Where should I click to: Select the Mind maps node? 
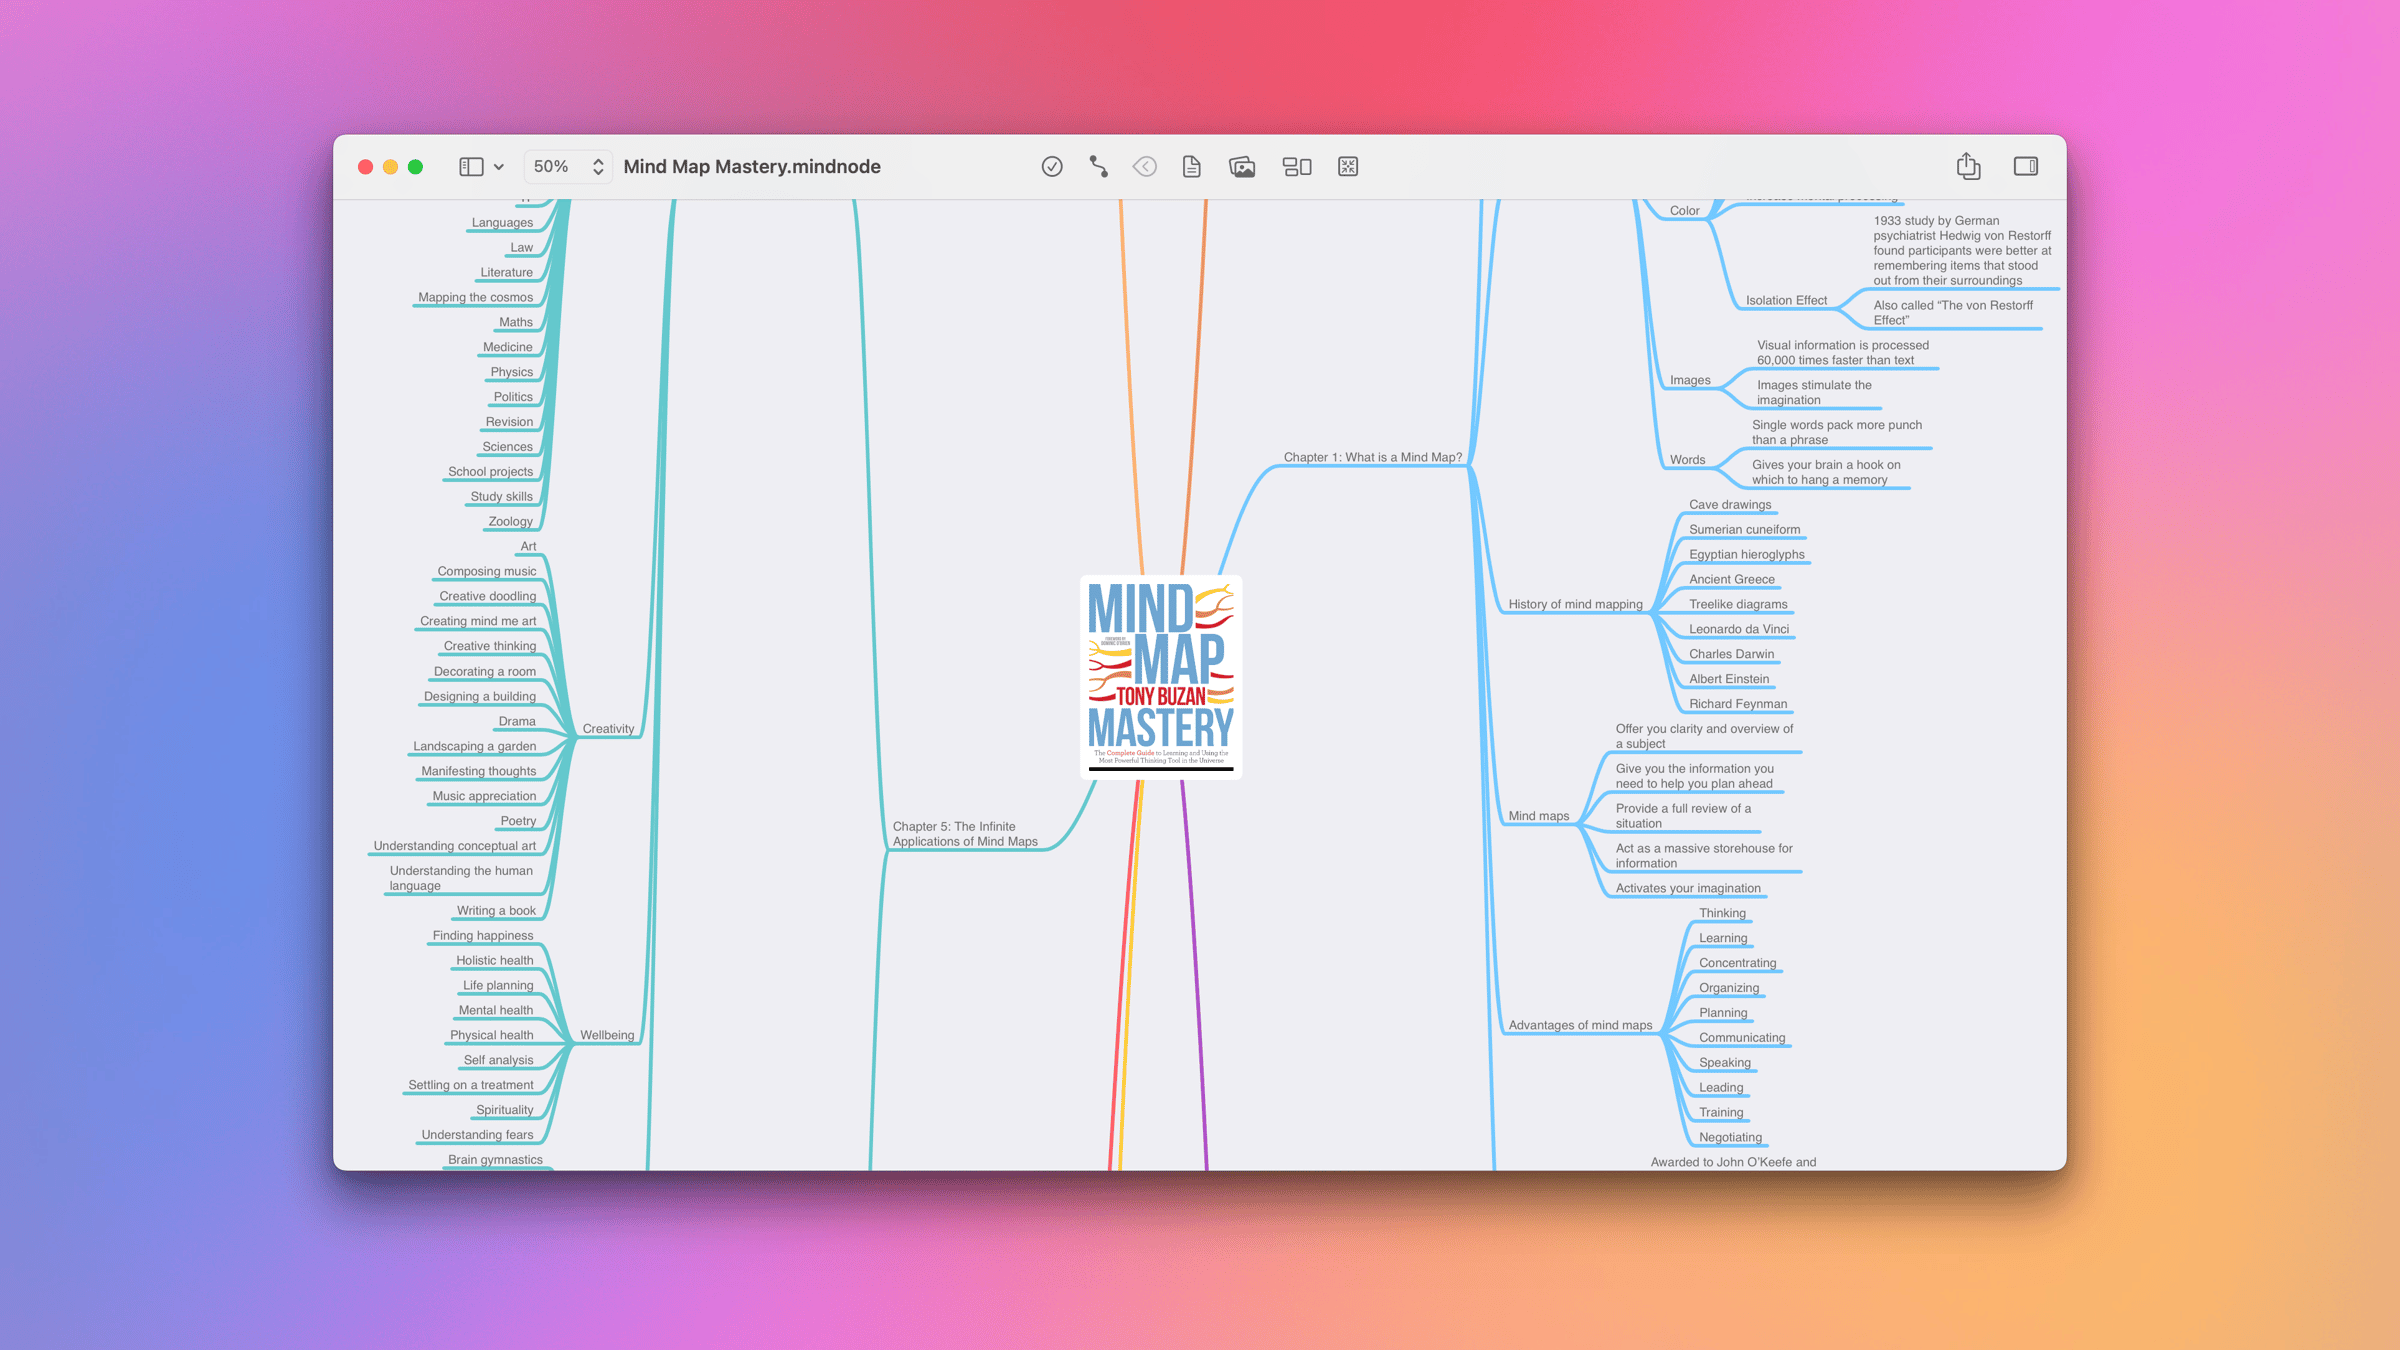click(x=1538, y=816)
